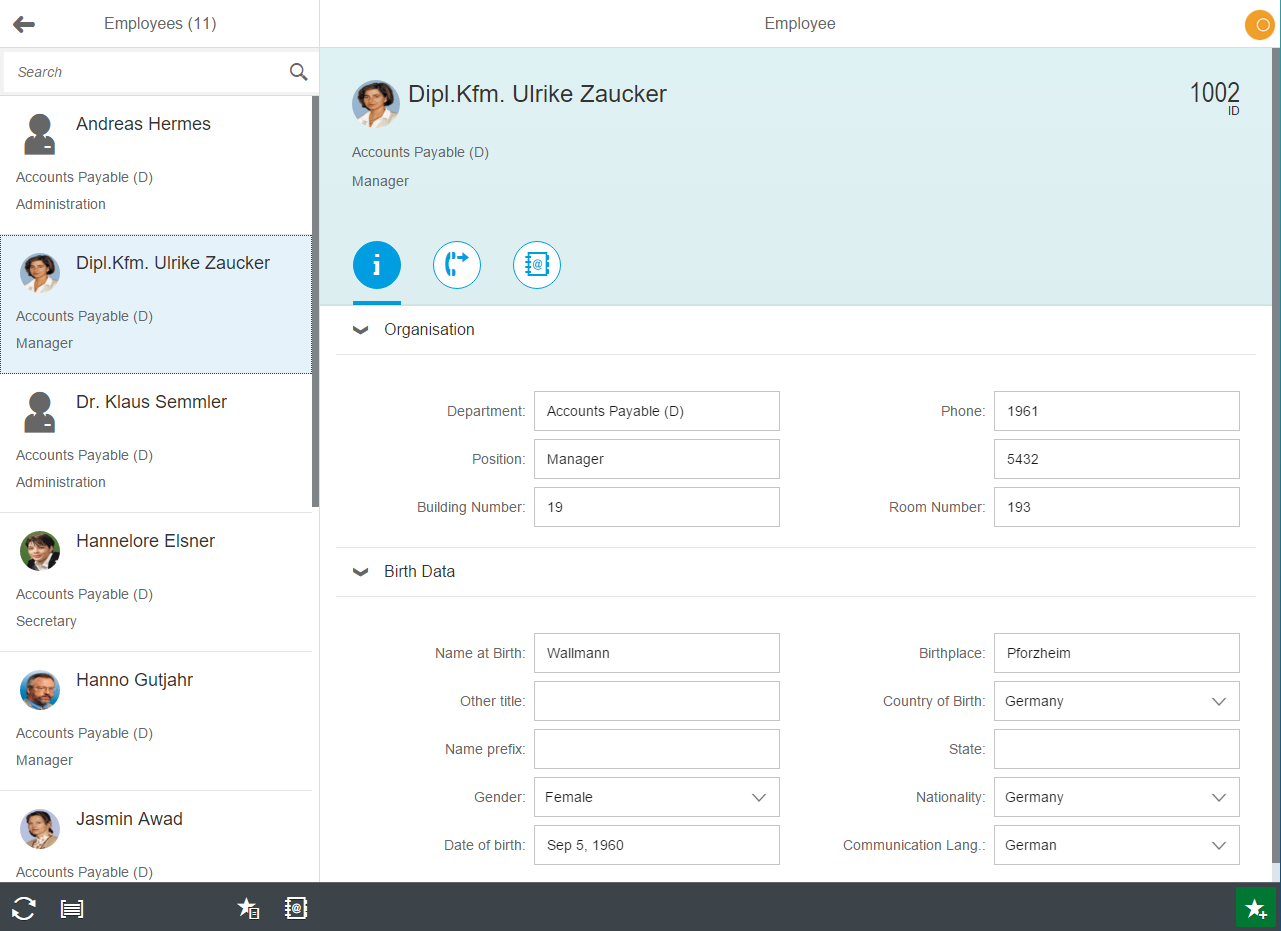Open the contact address book tab
Image resolution: width=1281 pixels, height=931 pixels.
click(537, 265)
